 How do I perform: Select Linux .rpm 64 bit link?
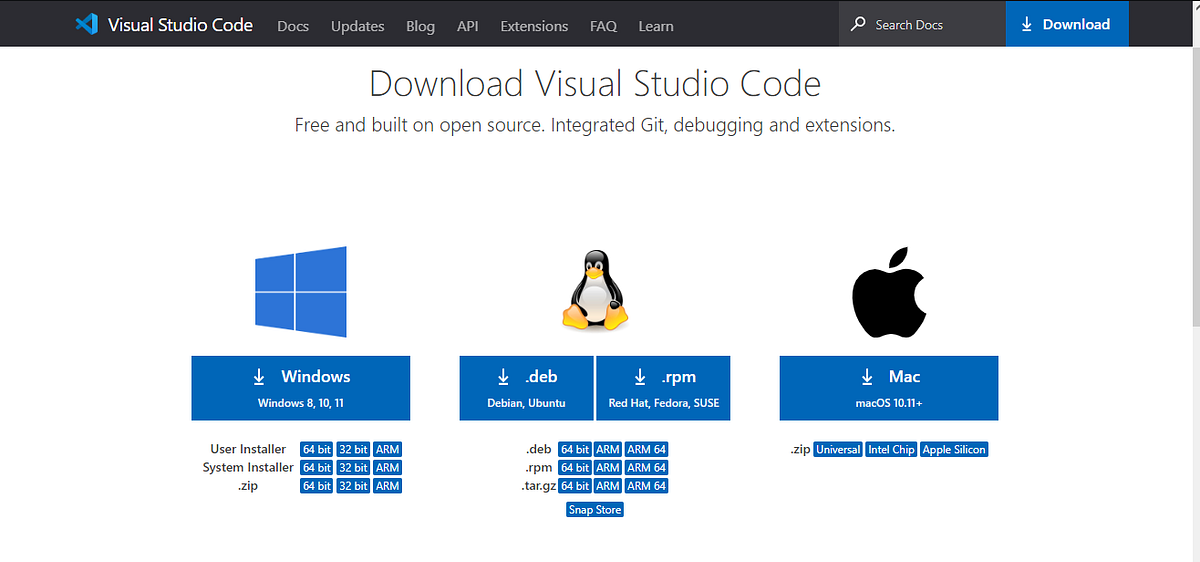point(575,468)
